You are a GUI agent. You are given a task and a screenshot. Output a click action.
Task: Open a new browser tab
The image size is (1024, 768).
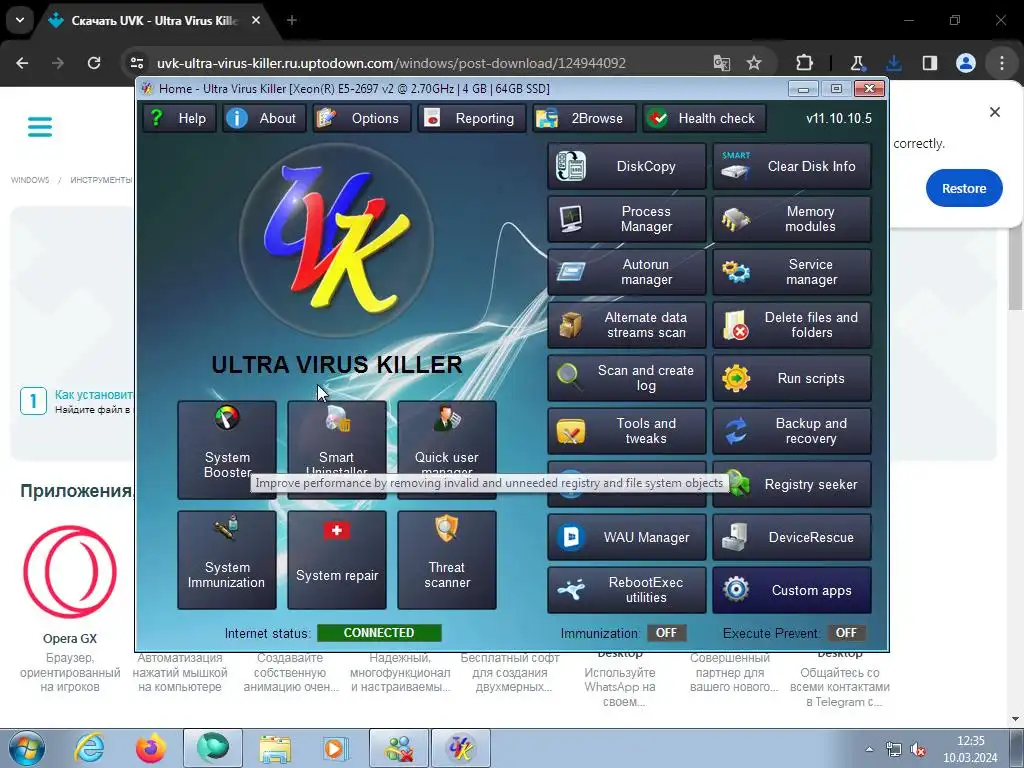(x=292, y=21)
